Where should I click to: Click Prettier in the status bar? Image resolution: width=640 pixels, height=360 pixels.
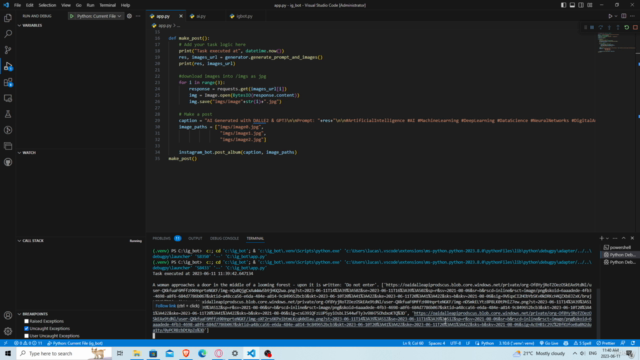(606, 343)
